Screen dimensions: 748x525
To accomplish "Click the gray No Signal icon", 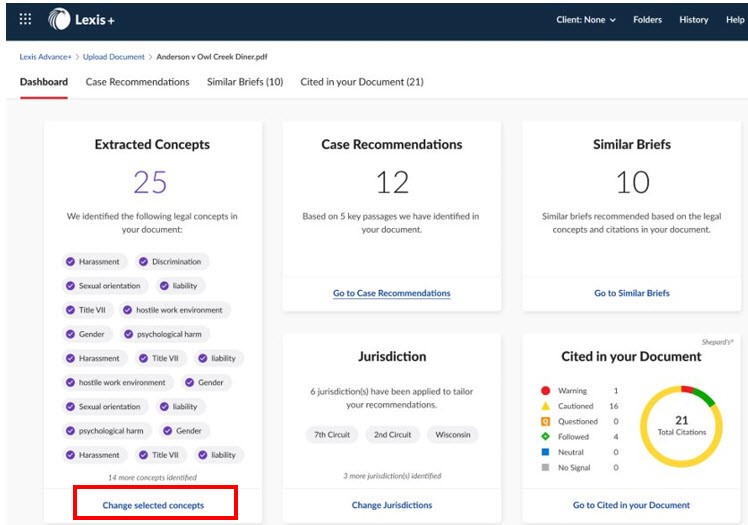I will (x=546, y=467).
